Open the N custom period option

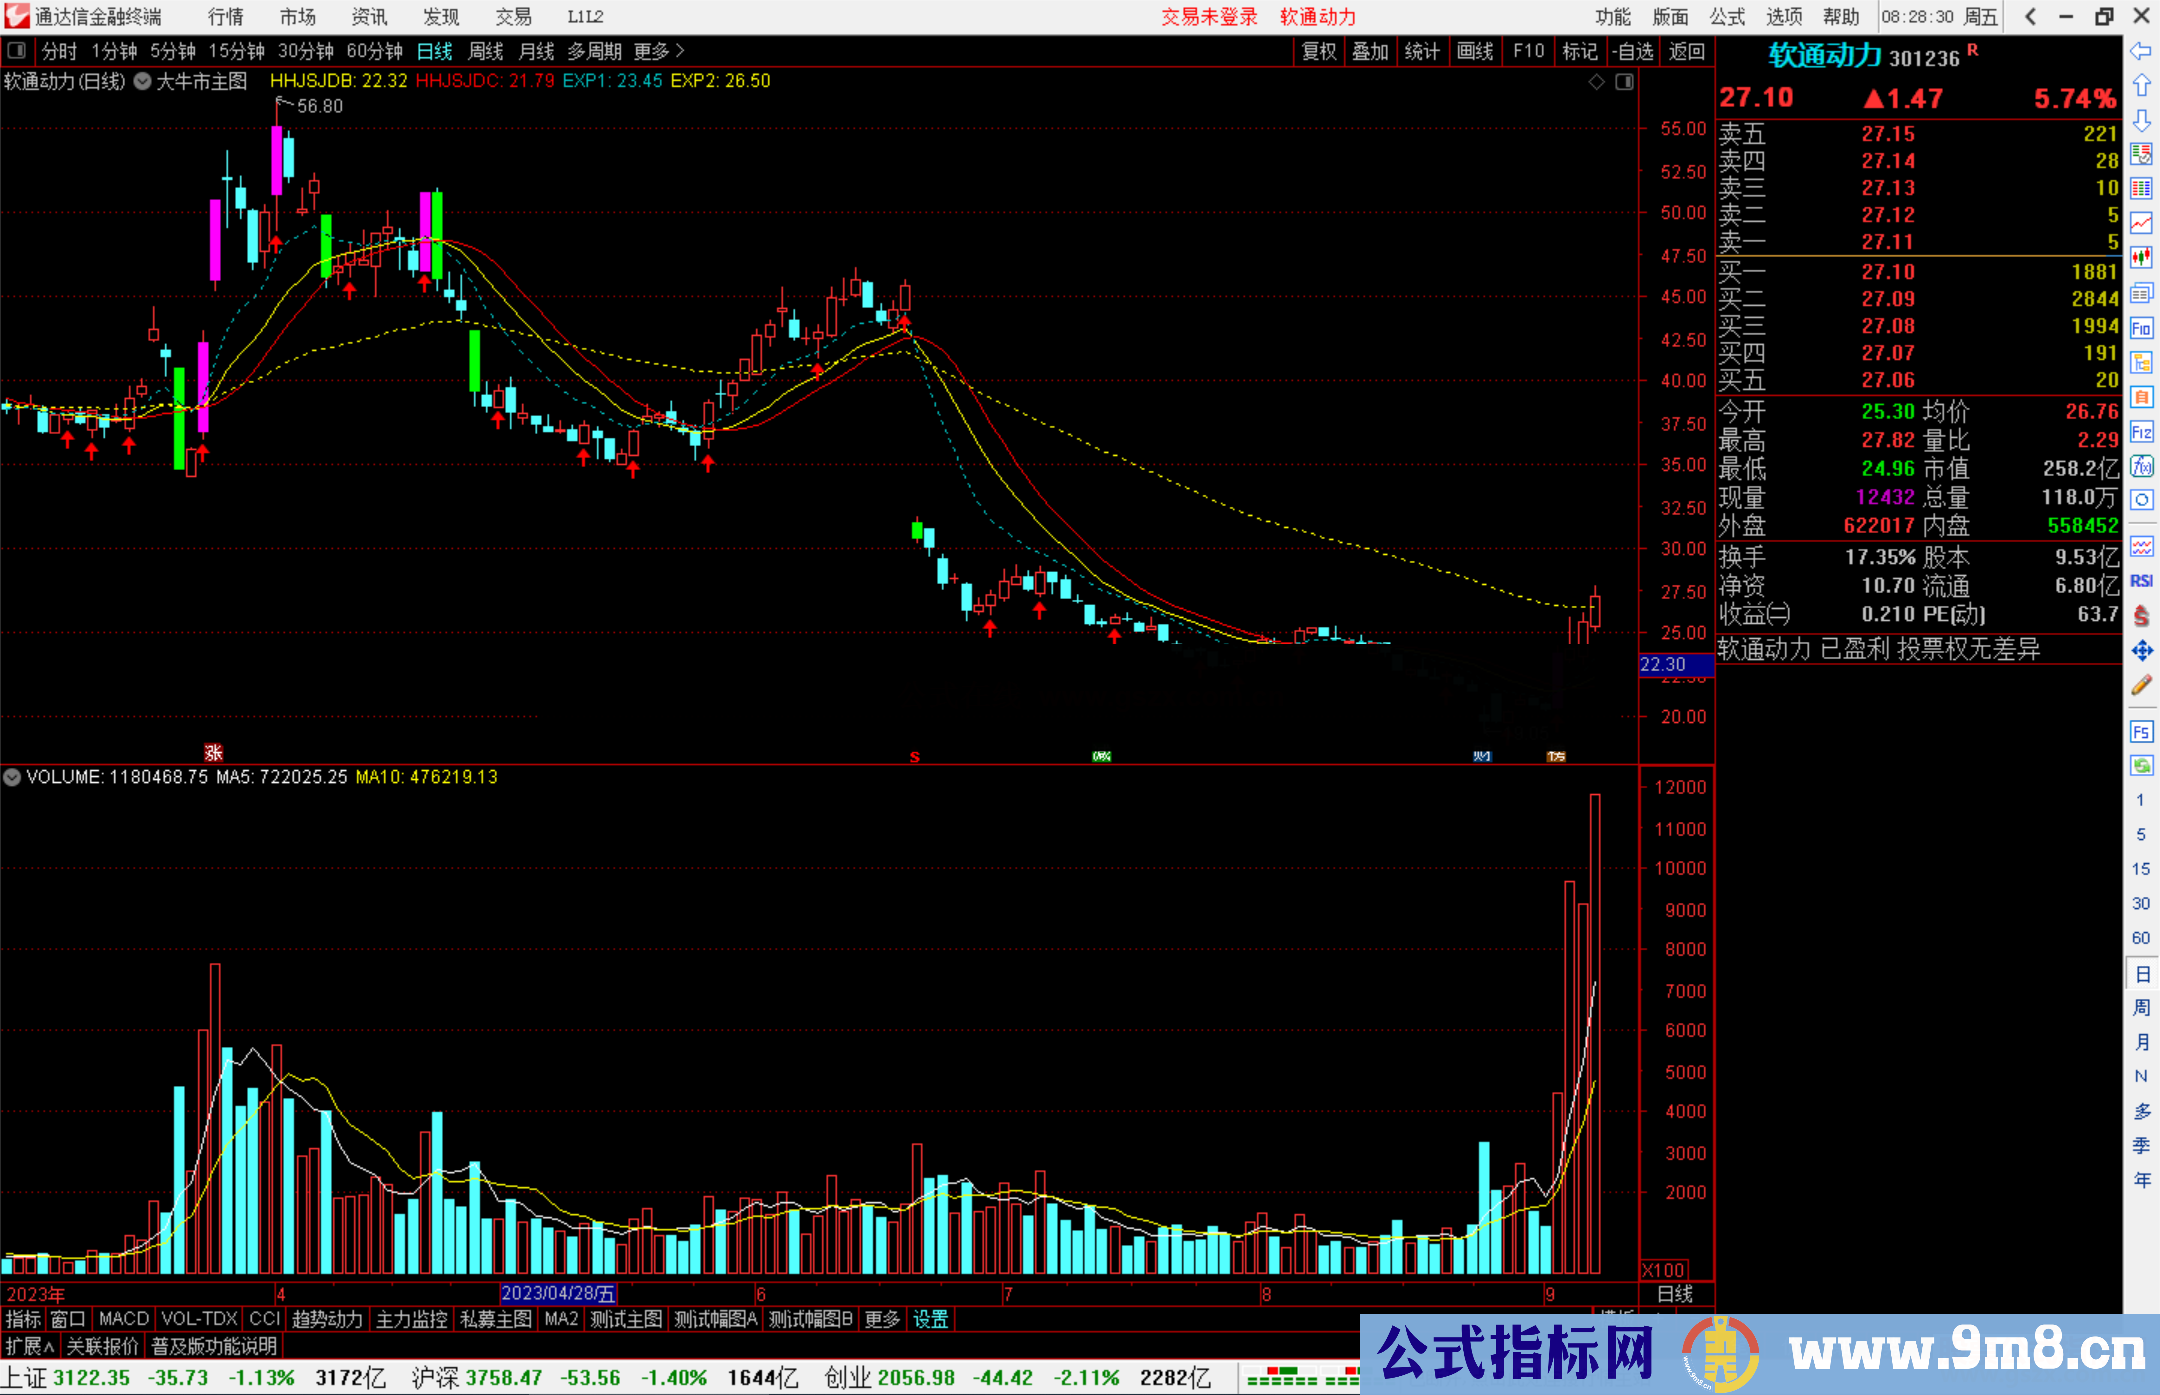pyautogui.click(x=2141, y=1076)
